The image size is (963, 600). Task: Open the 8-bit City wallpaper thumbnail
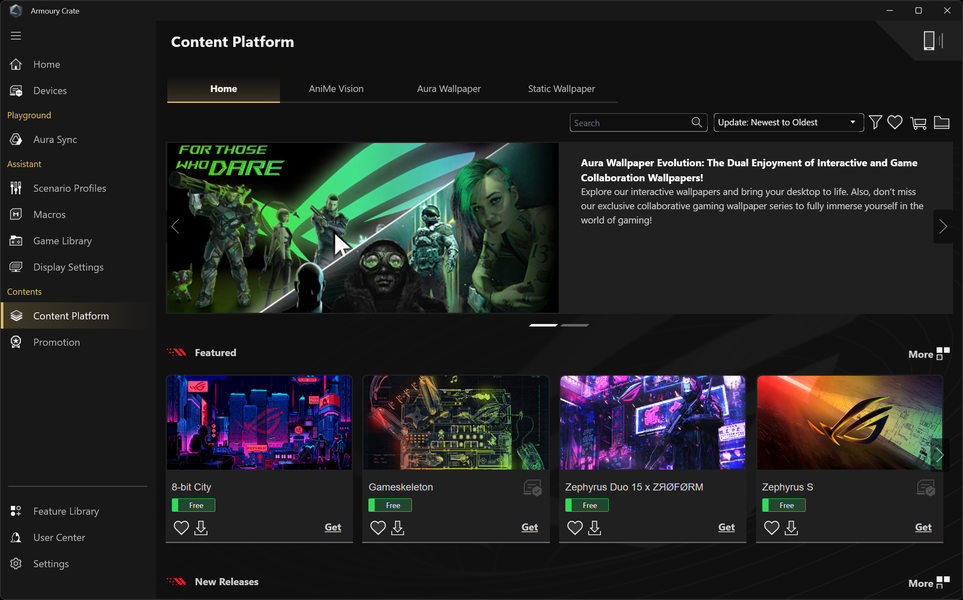pos(259,423)
